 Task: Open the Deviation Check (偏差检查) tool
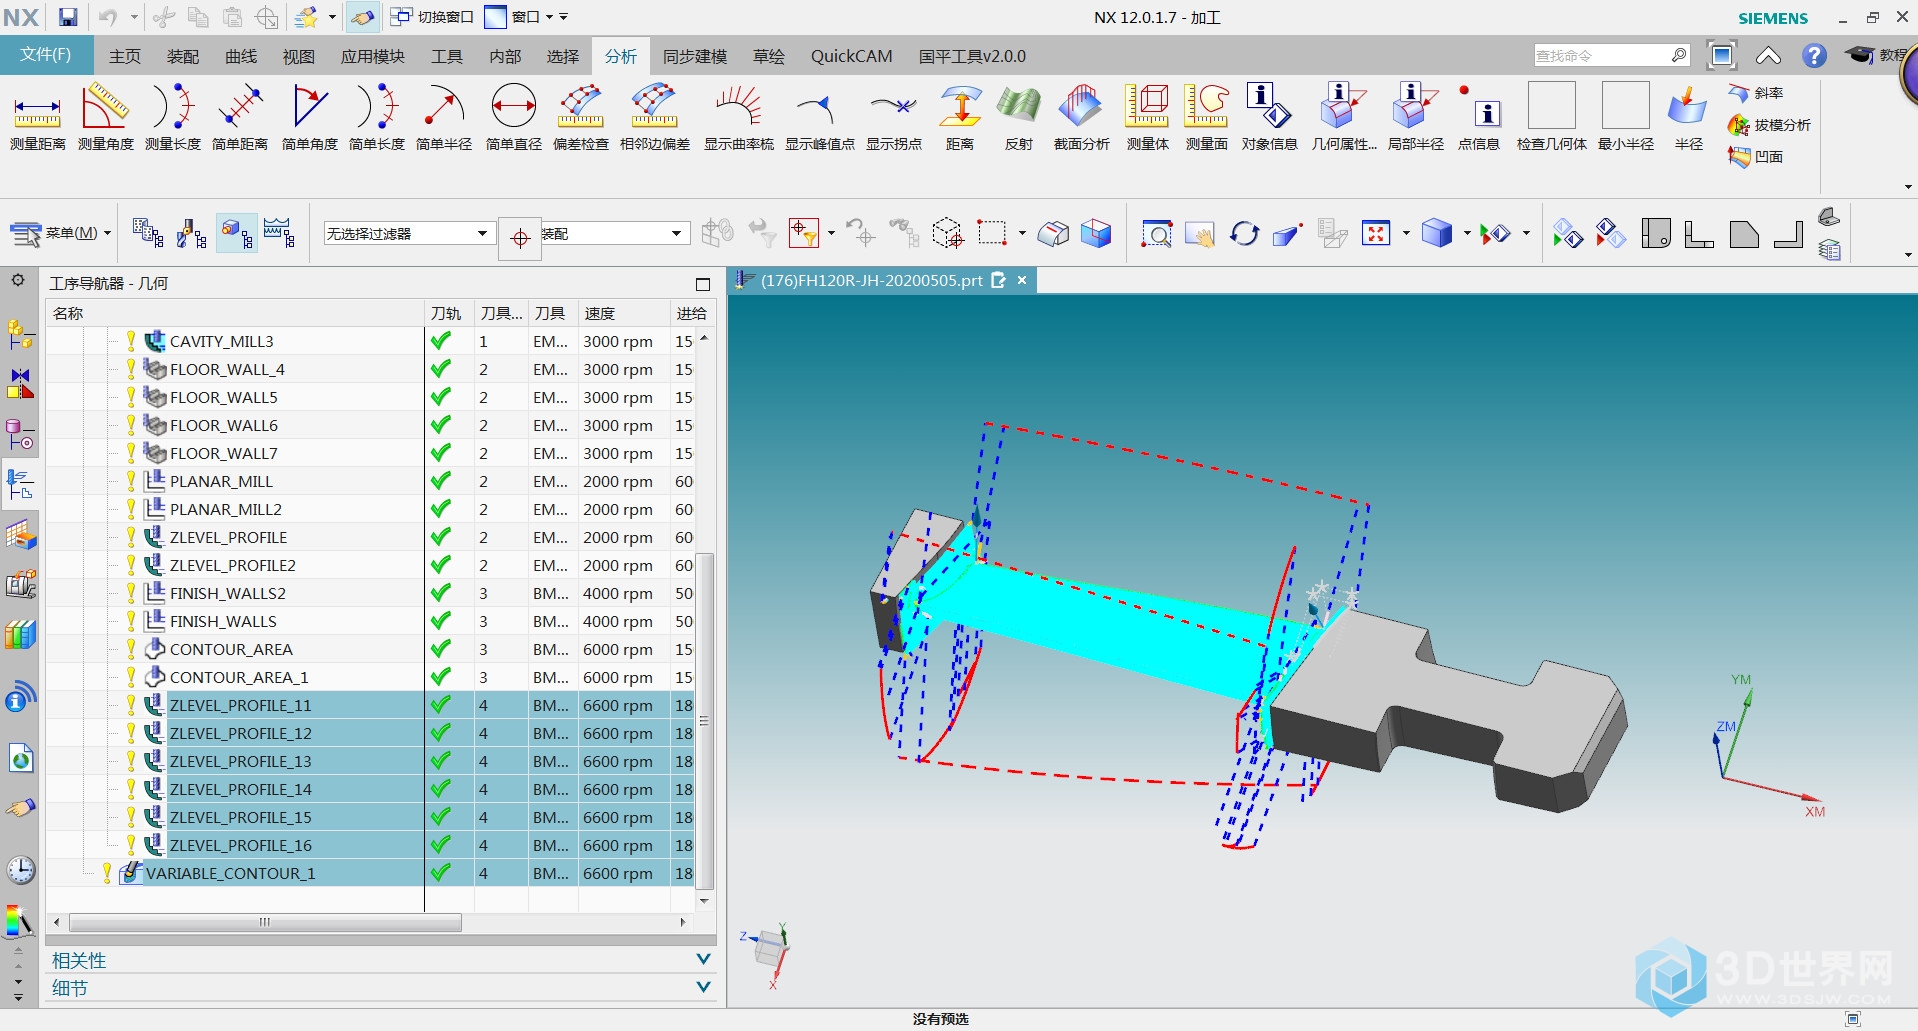click(x=581, y=118)
